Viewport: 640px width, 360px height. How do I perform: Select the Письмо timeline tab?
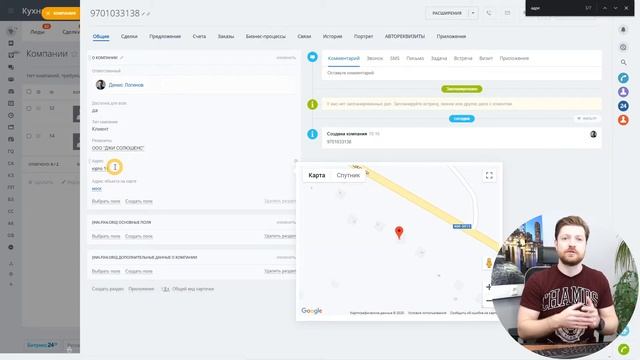point(415,58)
